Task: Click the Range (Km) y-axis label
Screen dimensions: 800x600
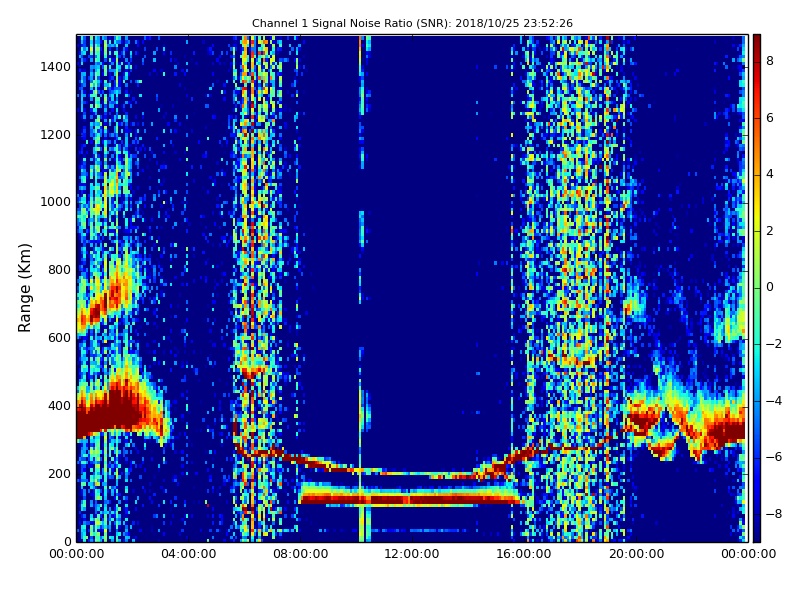Action: click(24, 288)
